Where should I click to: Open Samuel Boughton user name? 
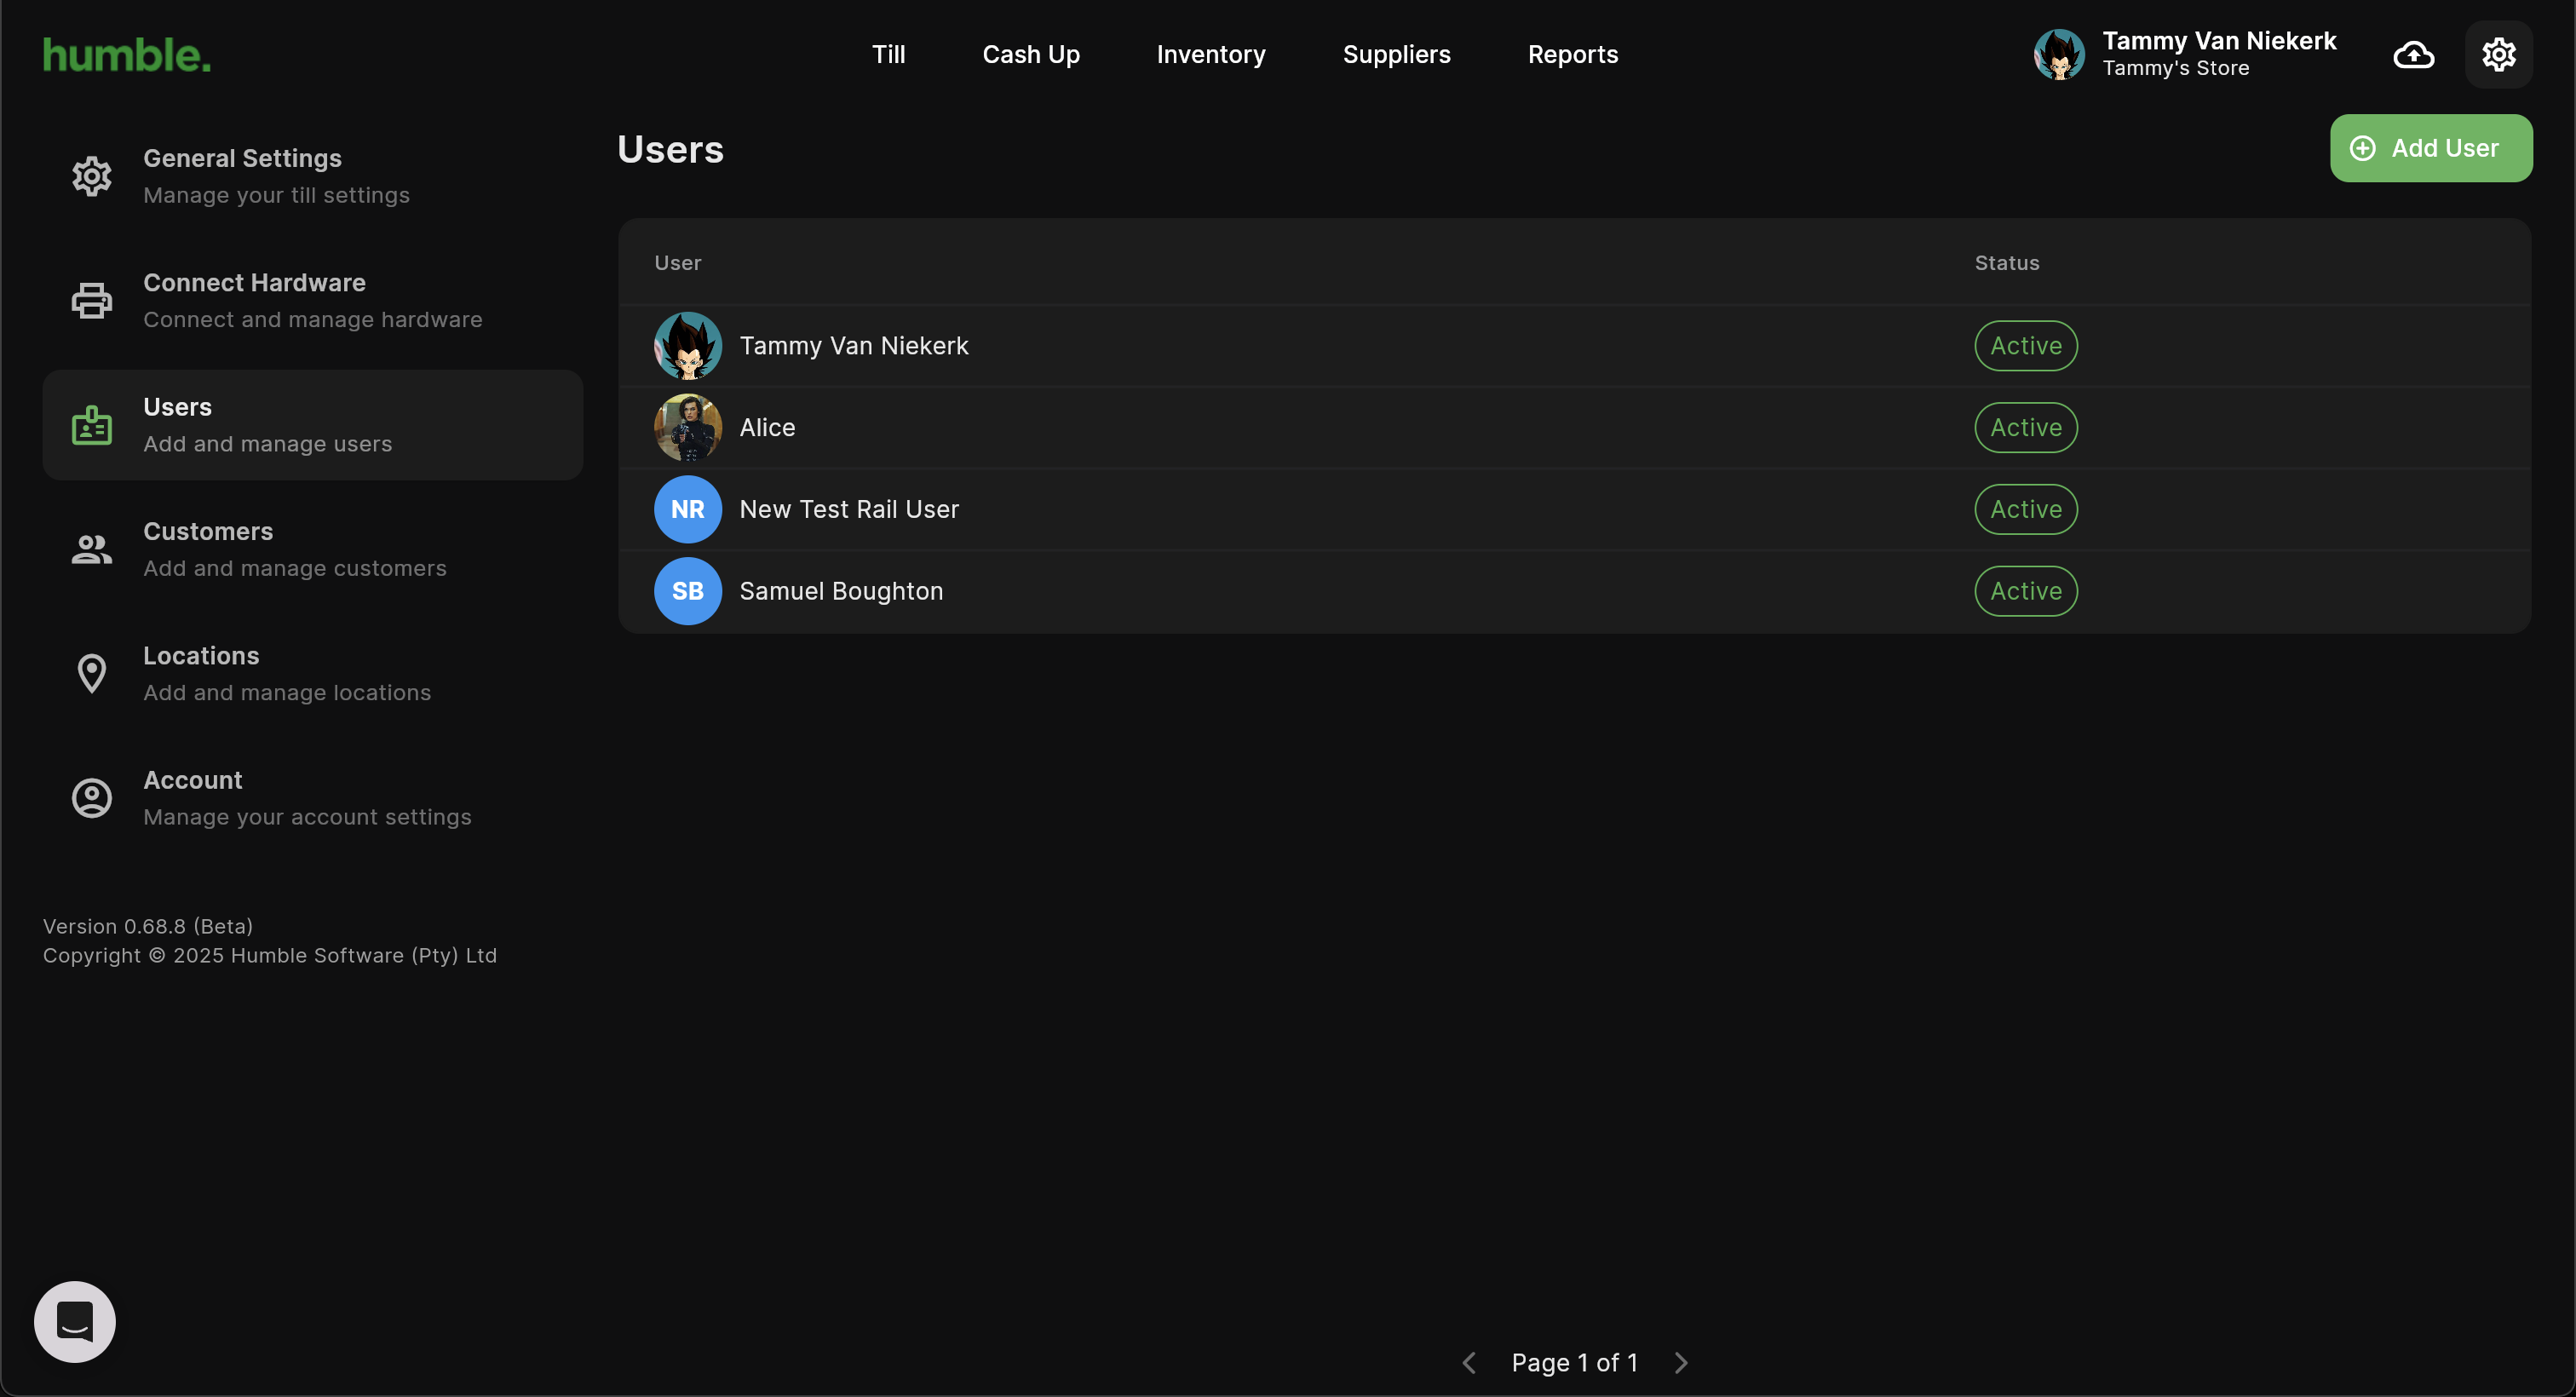click(x=841, y=591)
